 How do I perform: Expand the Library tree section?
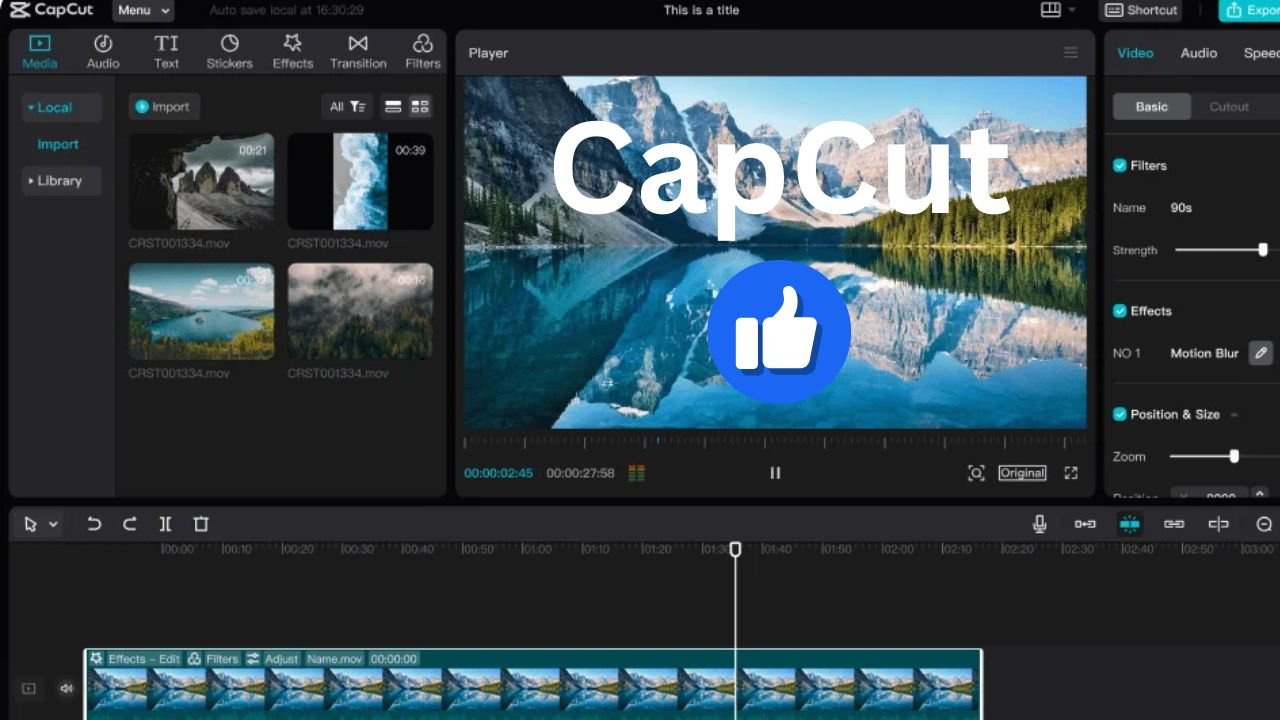pos(62,181)
